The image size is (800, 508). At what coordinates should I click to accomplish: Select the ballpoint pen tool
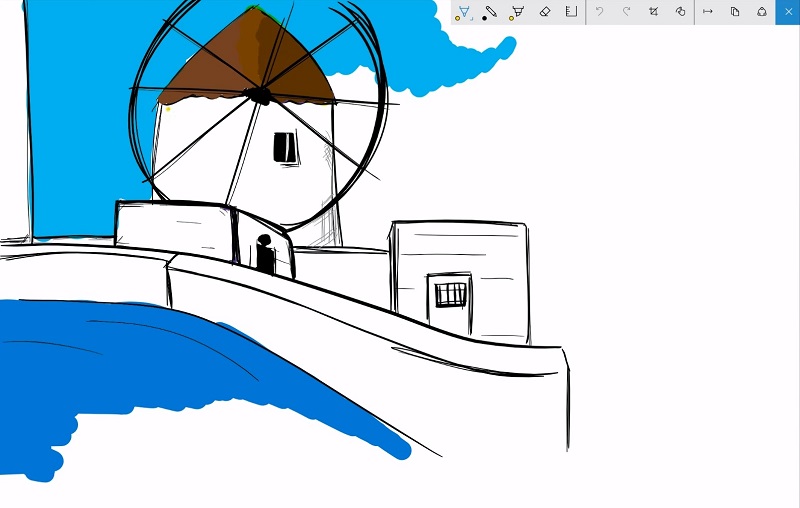coord(464,12)
